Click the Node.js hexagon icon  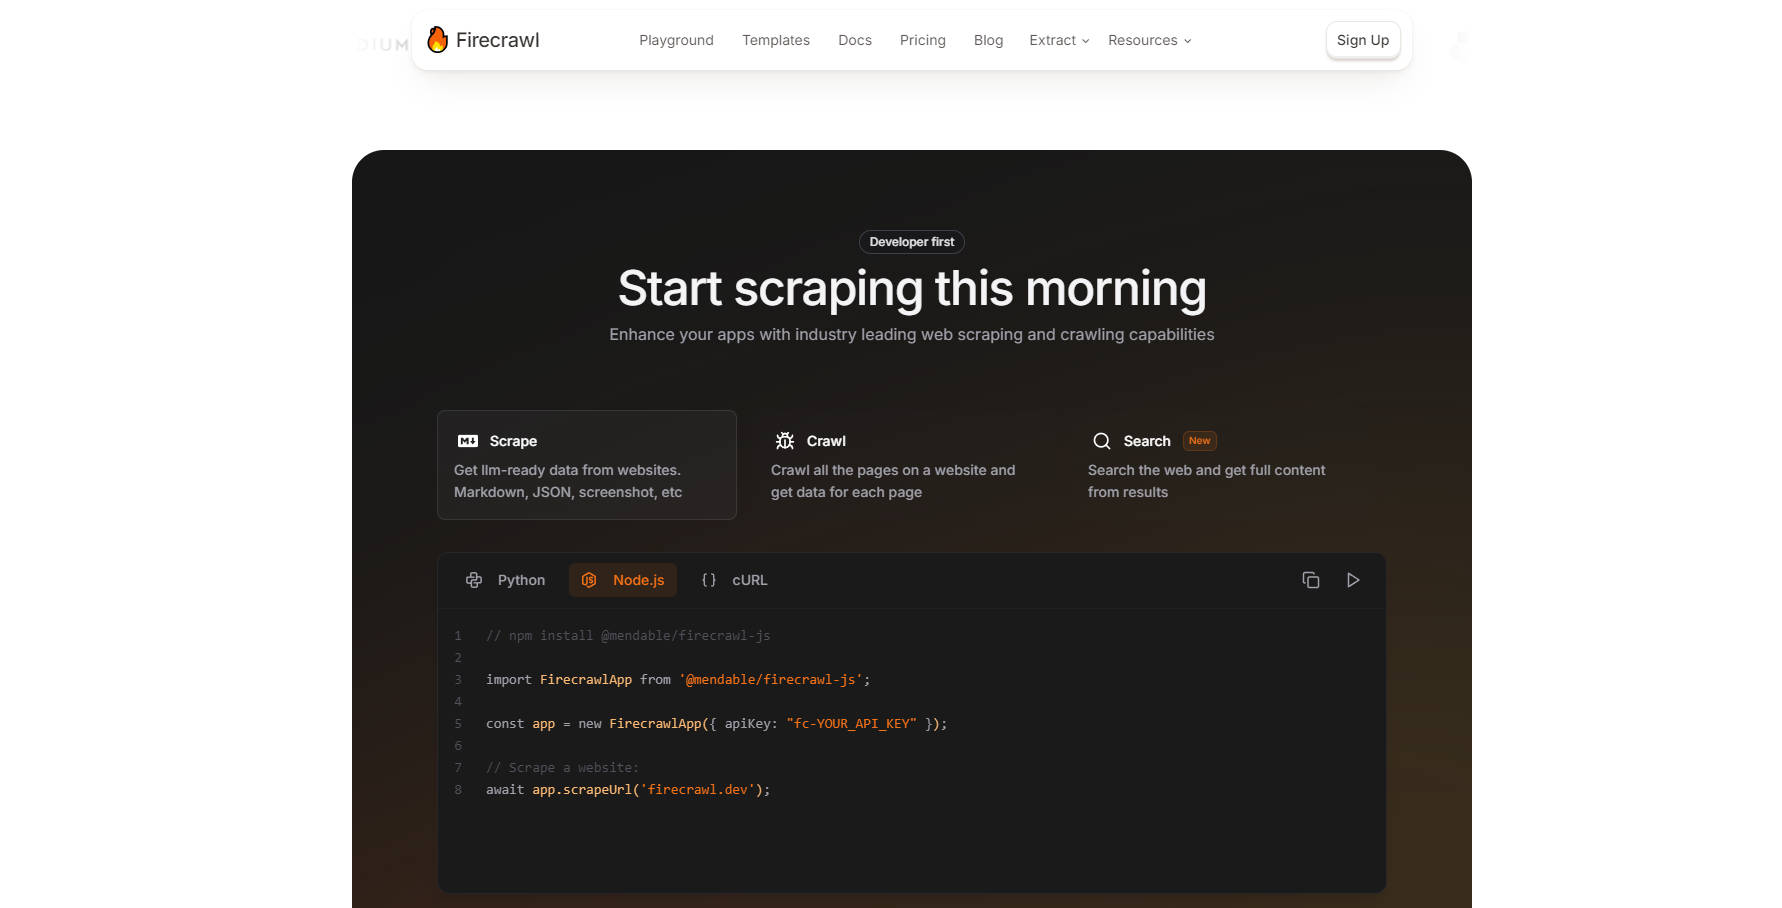pyautogui.click(x=589, y=580)
